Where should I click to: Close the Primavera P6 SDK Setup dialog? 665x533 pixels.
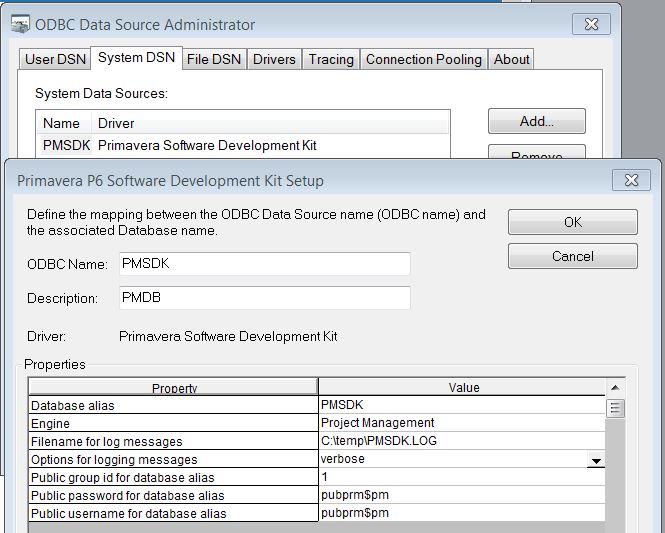(631, 180)
